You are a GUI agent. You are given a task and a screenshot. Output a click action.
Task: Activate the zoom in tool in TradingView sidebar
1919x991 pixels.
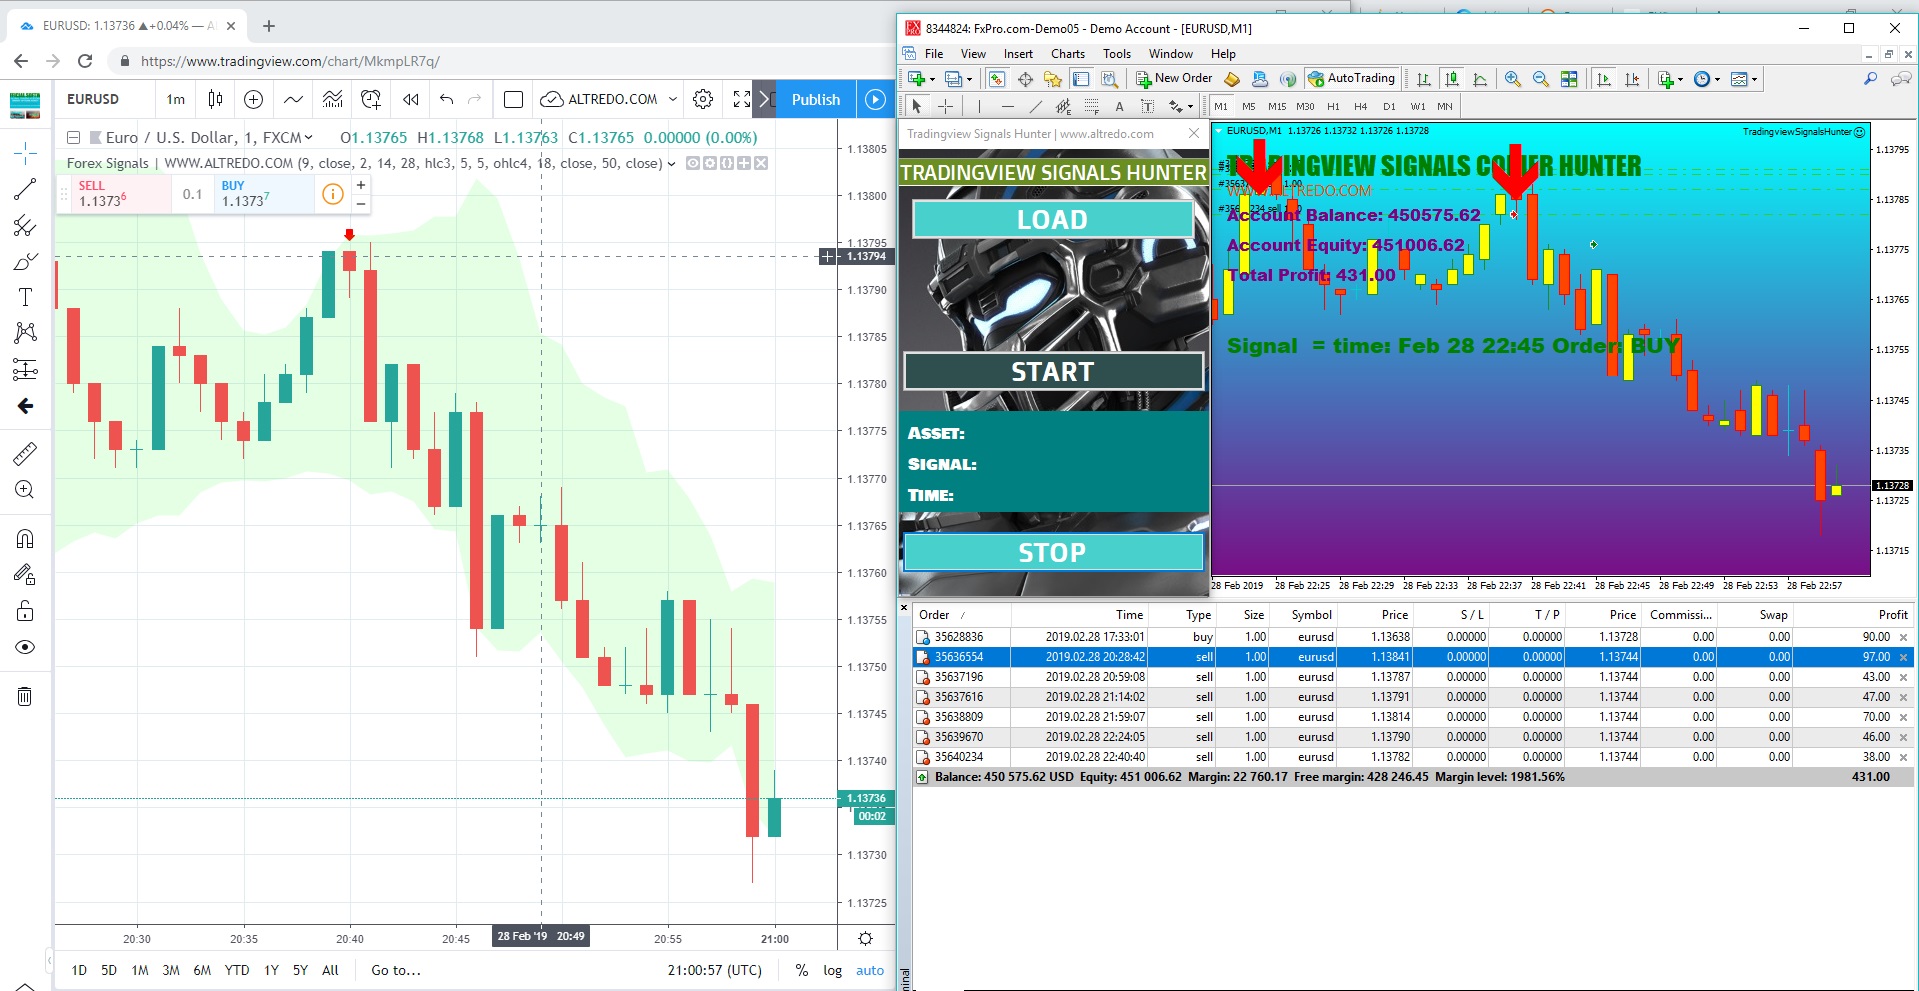[x=25, y=489]
